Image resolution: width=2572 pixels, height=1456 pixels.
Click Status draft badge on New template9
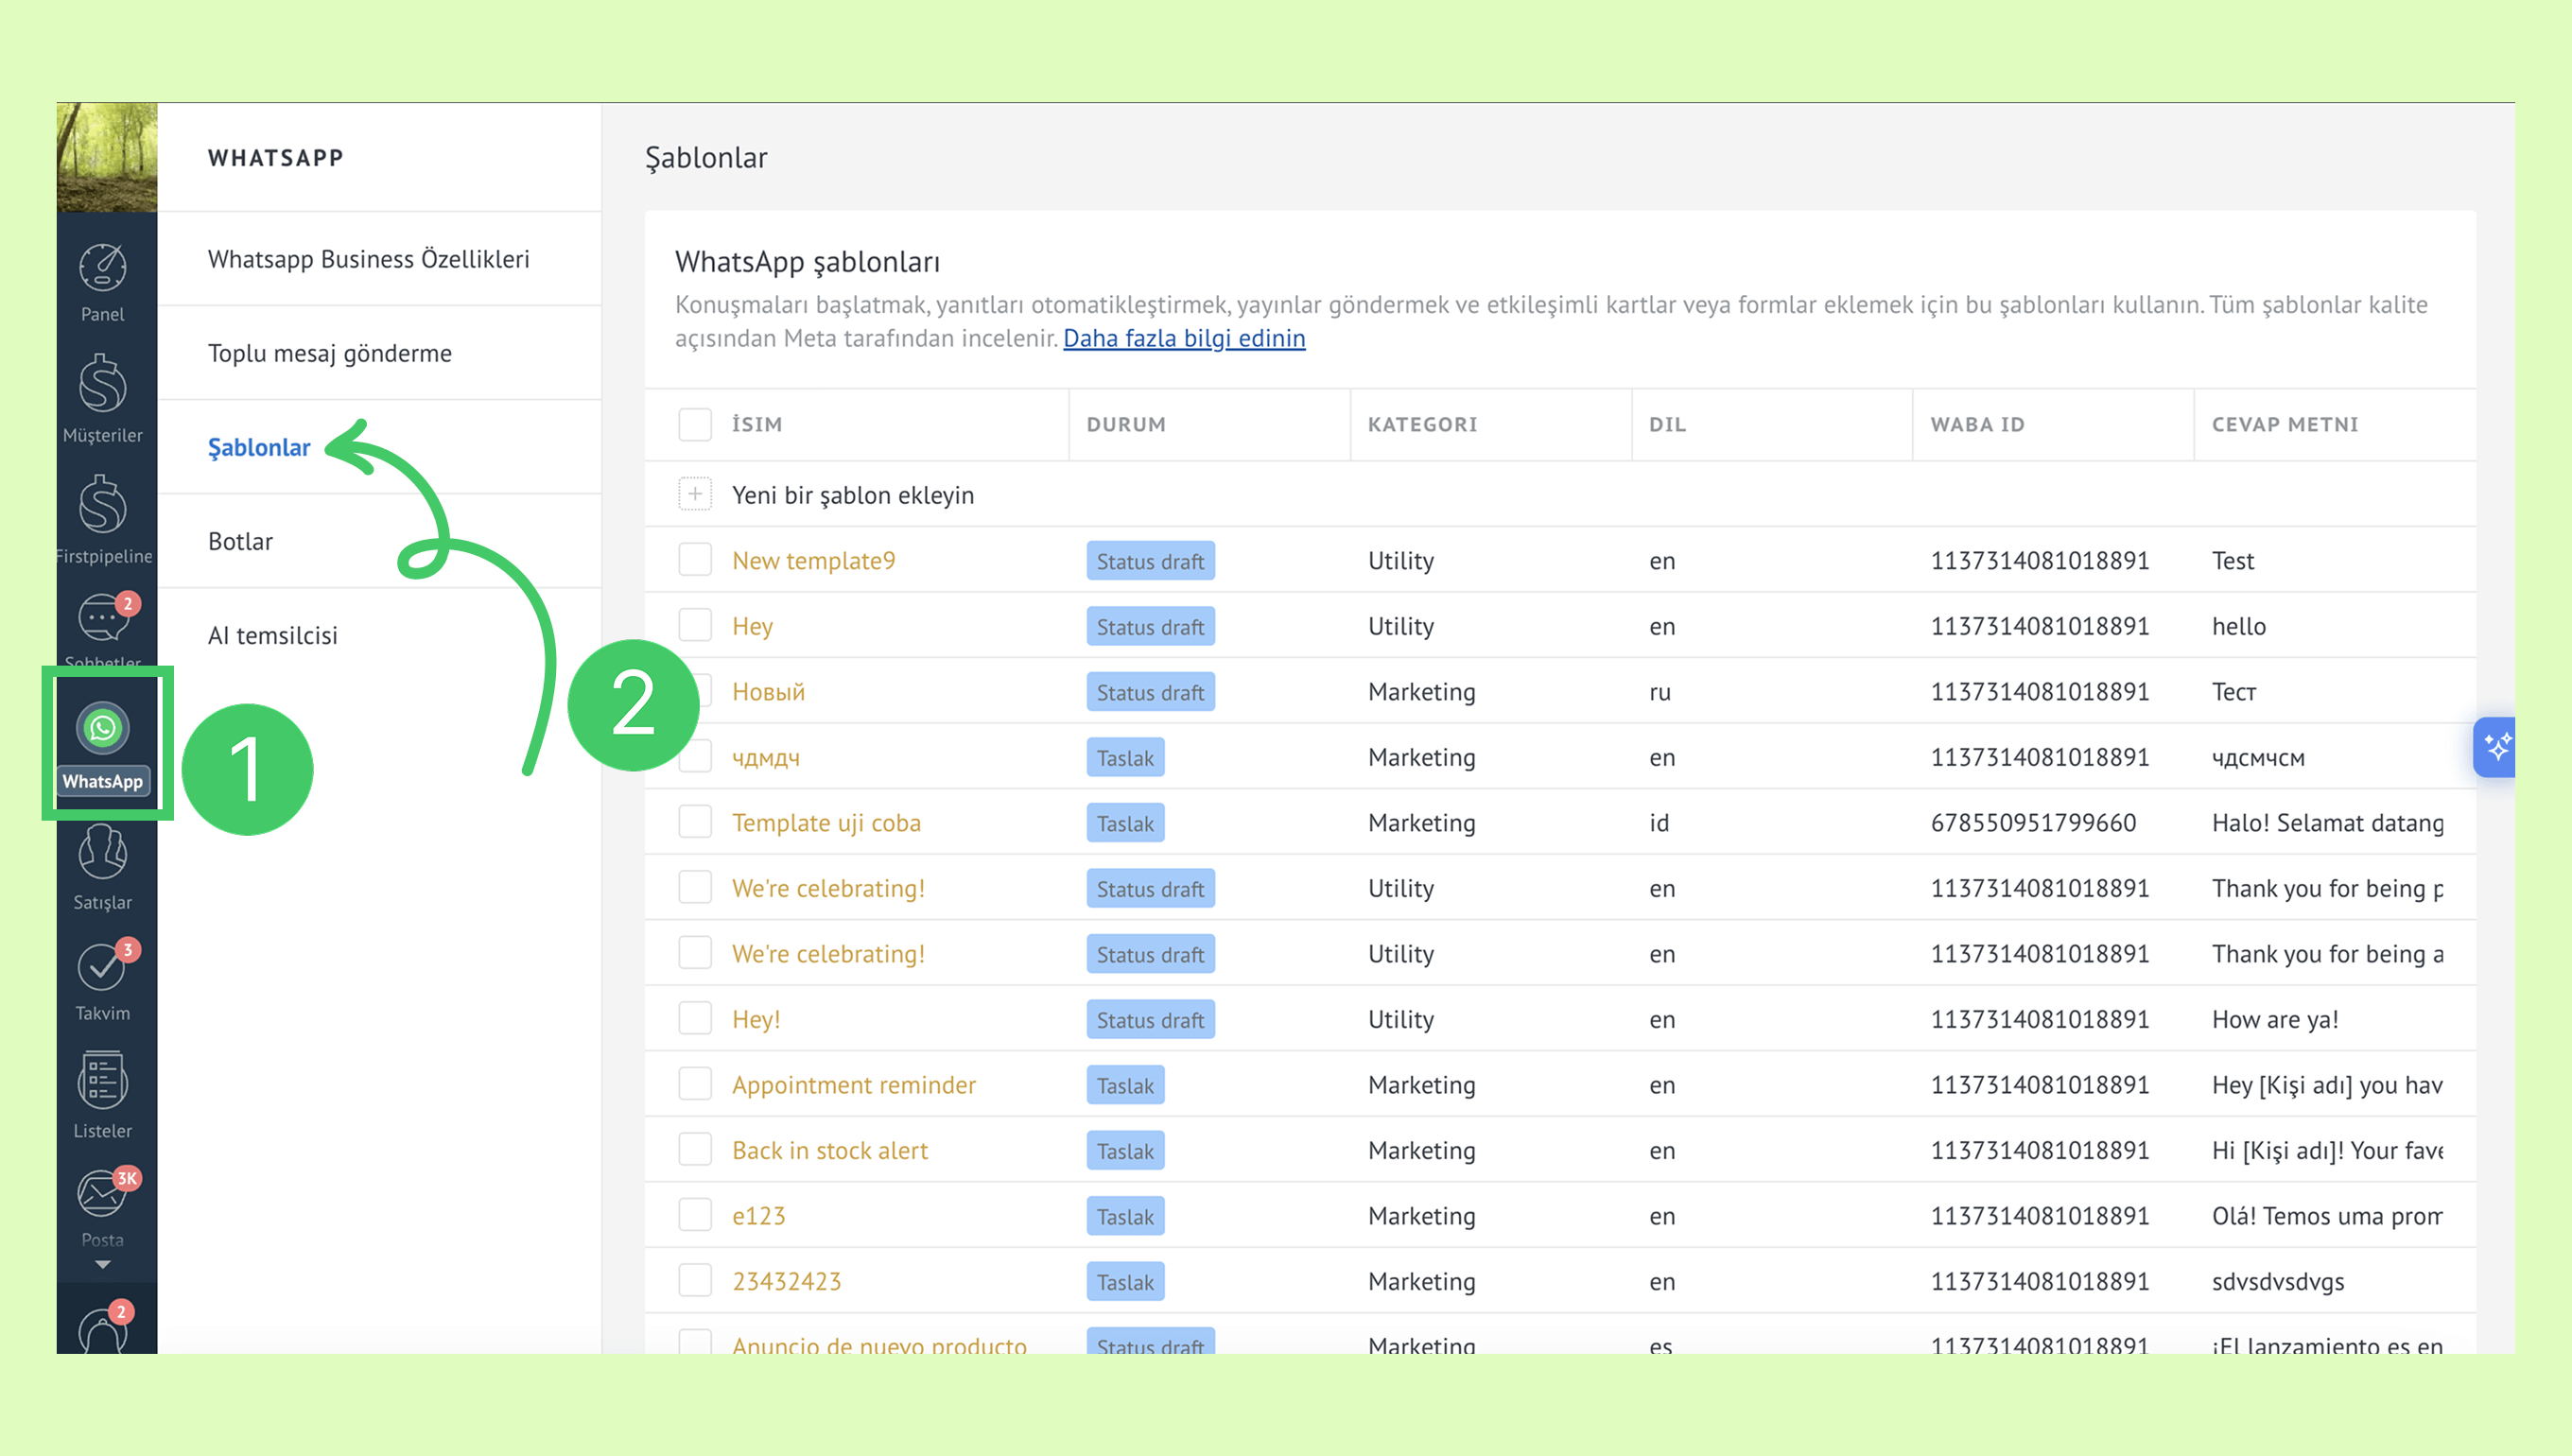(x=1150, y=560)
